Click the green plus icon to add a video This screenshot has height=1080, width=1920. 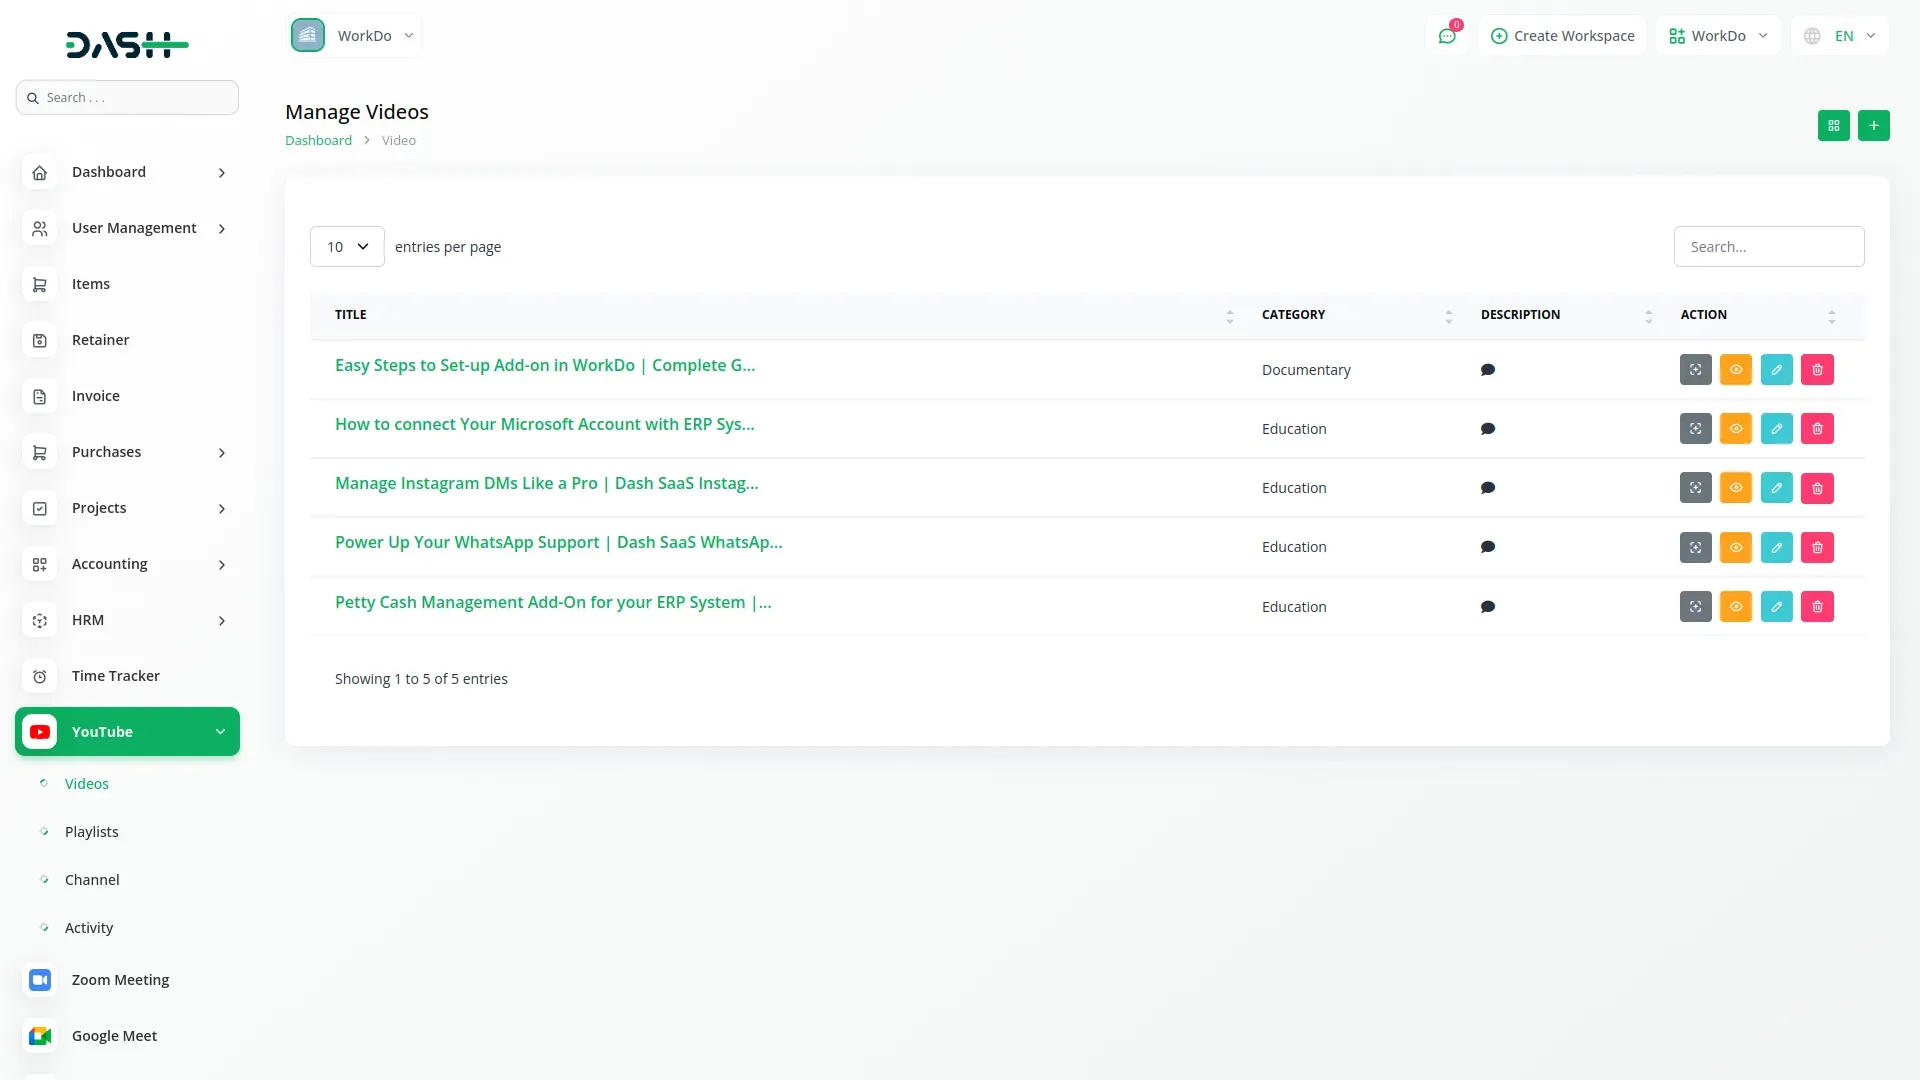[x=1874, y=125]
